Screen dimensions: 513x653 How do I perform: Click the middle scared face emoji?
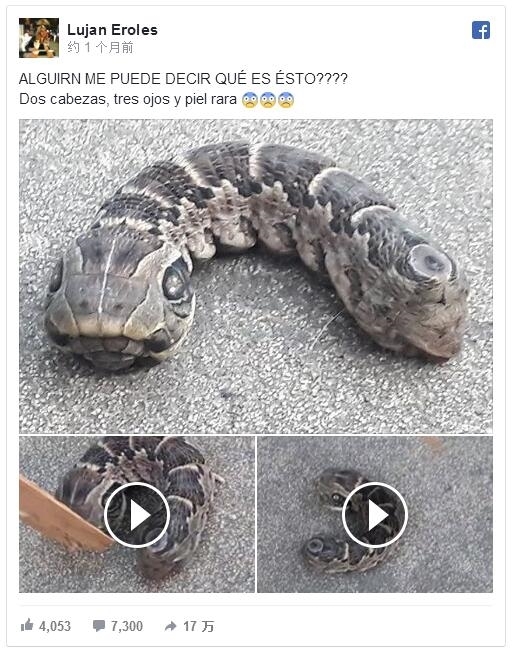tap(268, 100)
